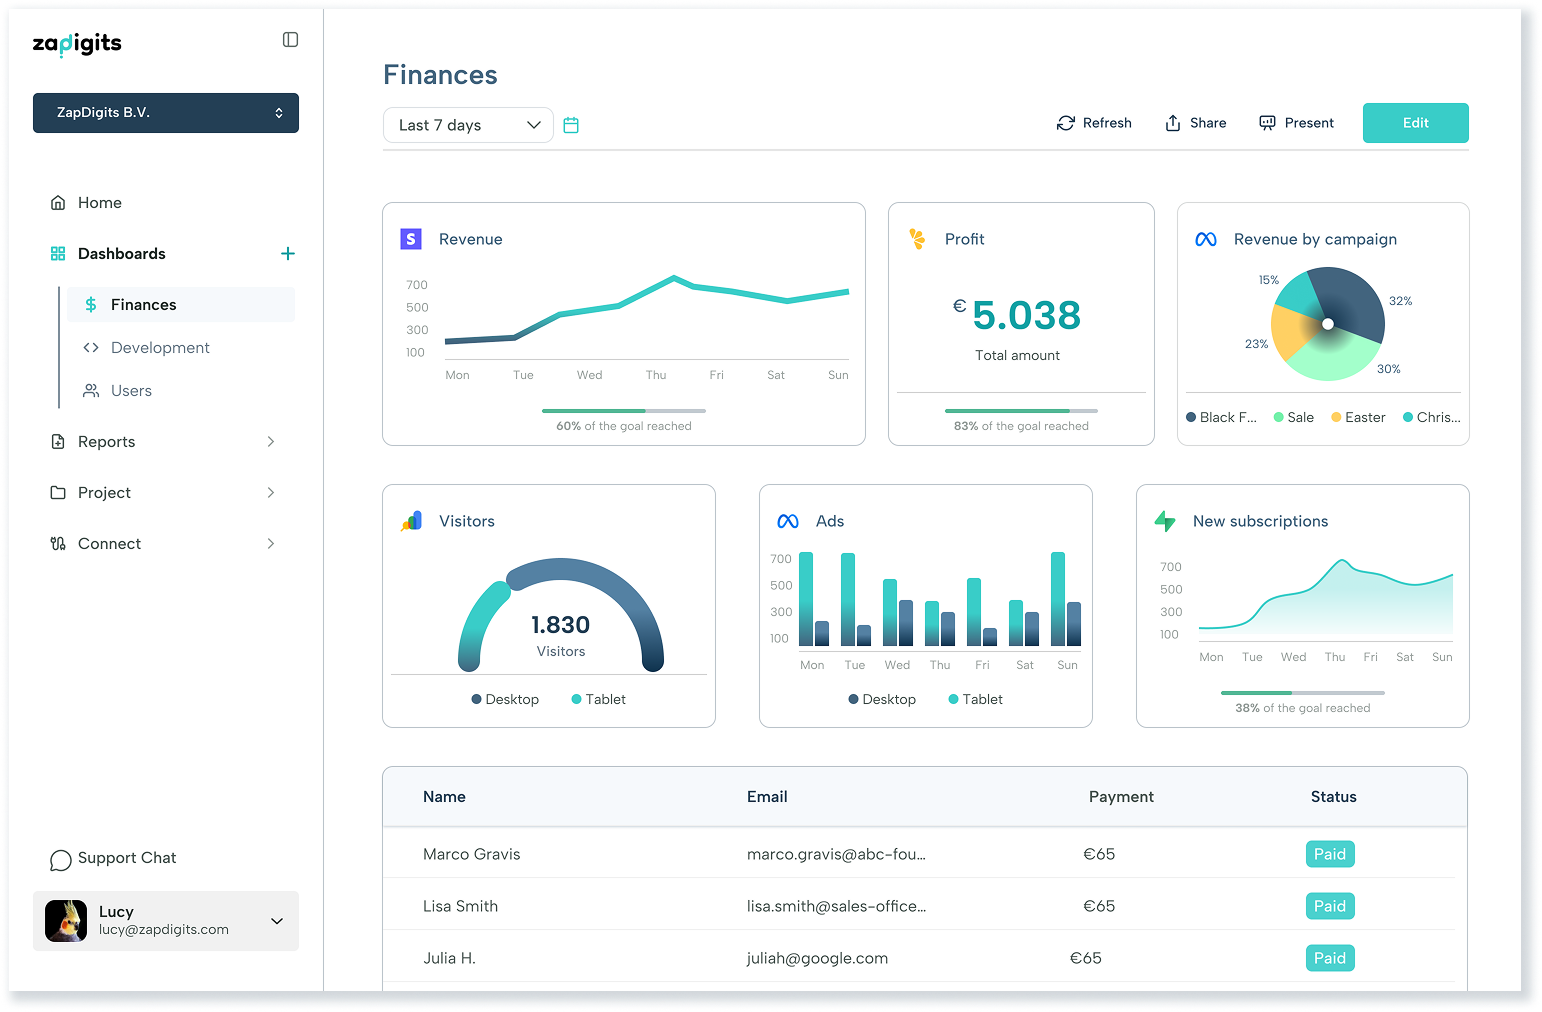Open the Development dashboard
Image resolution: width=1542 pixels, height=1012 pixels.
coord(160,348)
